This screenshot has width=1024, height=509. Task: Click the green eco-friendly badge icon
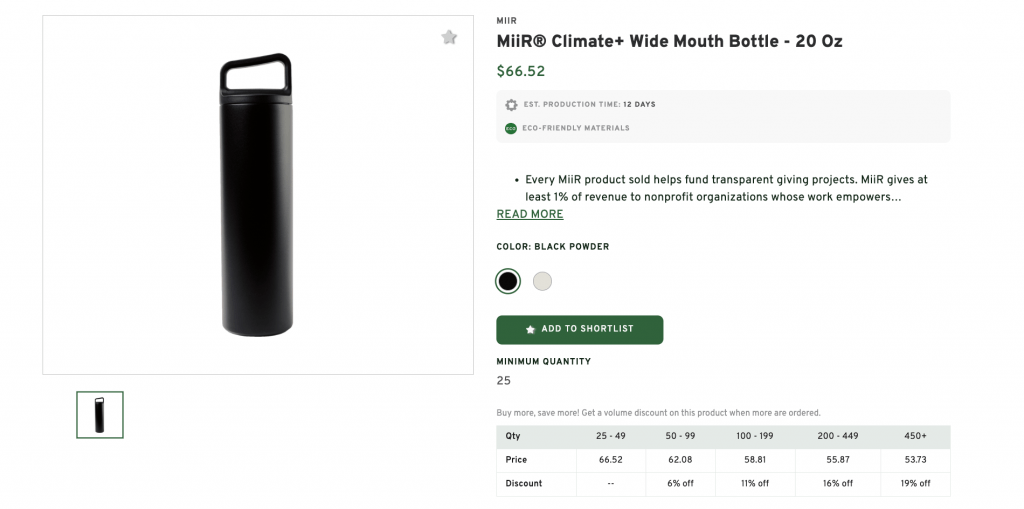[511, 128]
